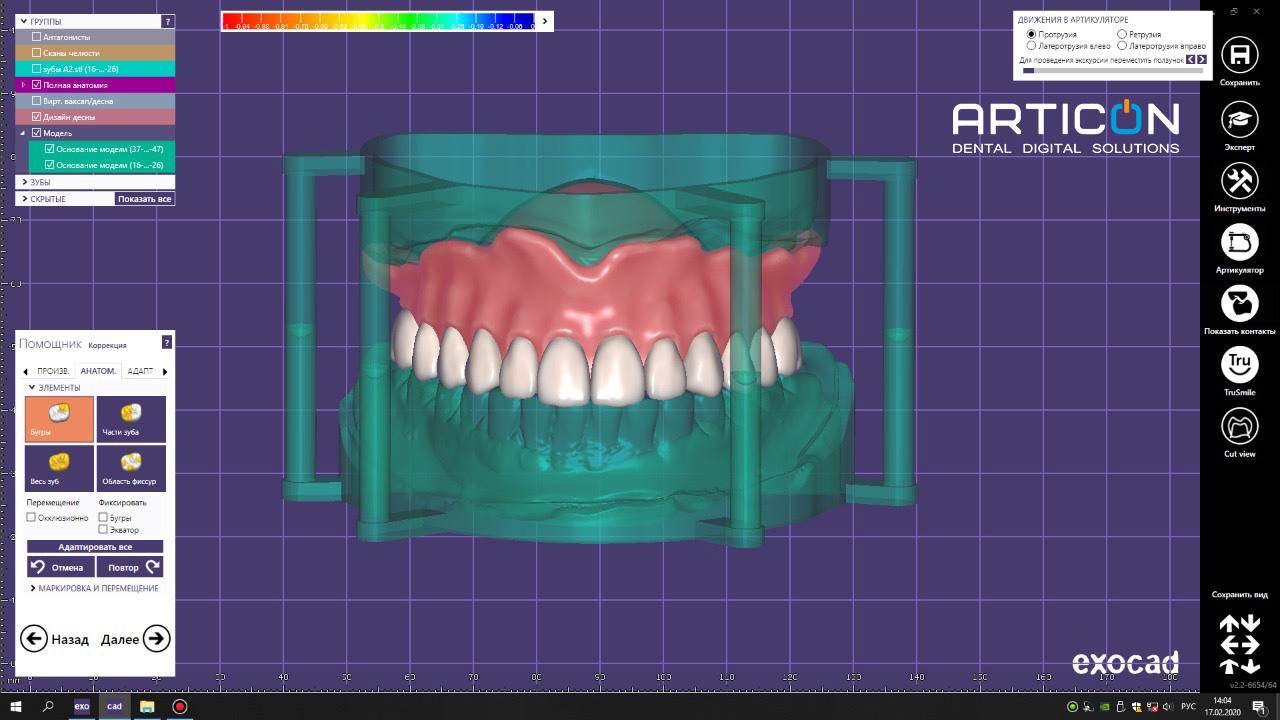Switch to the Анатом. tab
This screenshot has width=1280, height=720.
click(98, 371)
